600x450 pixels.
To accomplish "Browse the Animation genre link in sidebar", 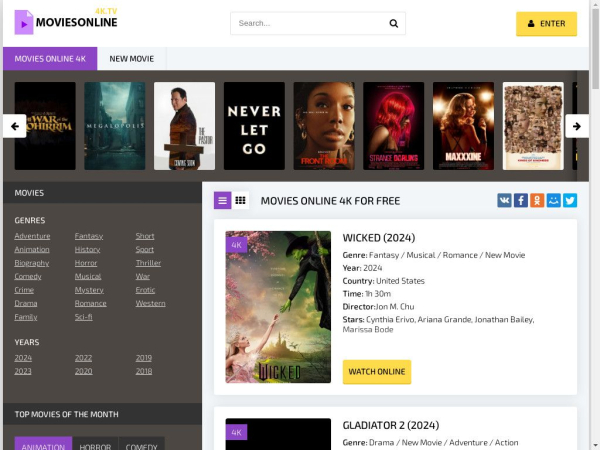I will tap(32, 249).
